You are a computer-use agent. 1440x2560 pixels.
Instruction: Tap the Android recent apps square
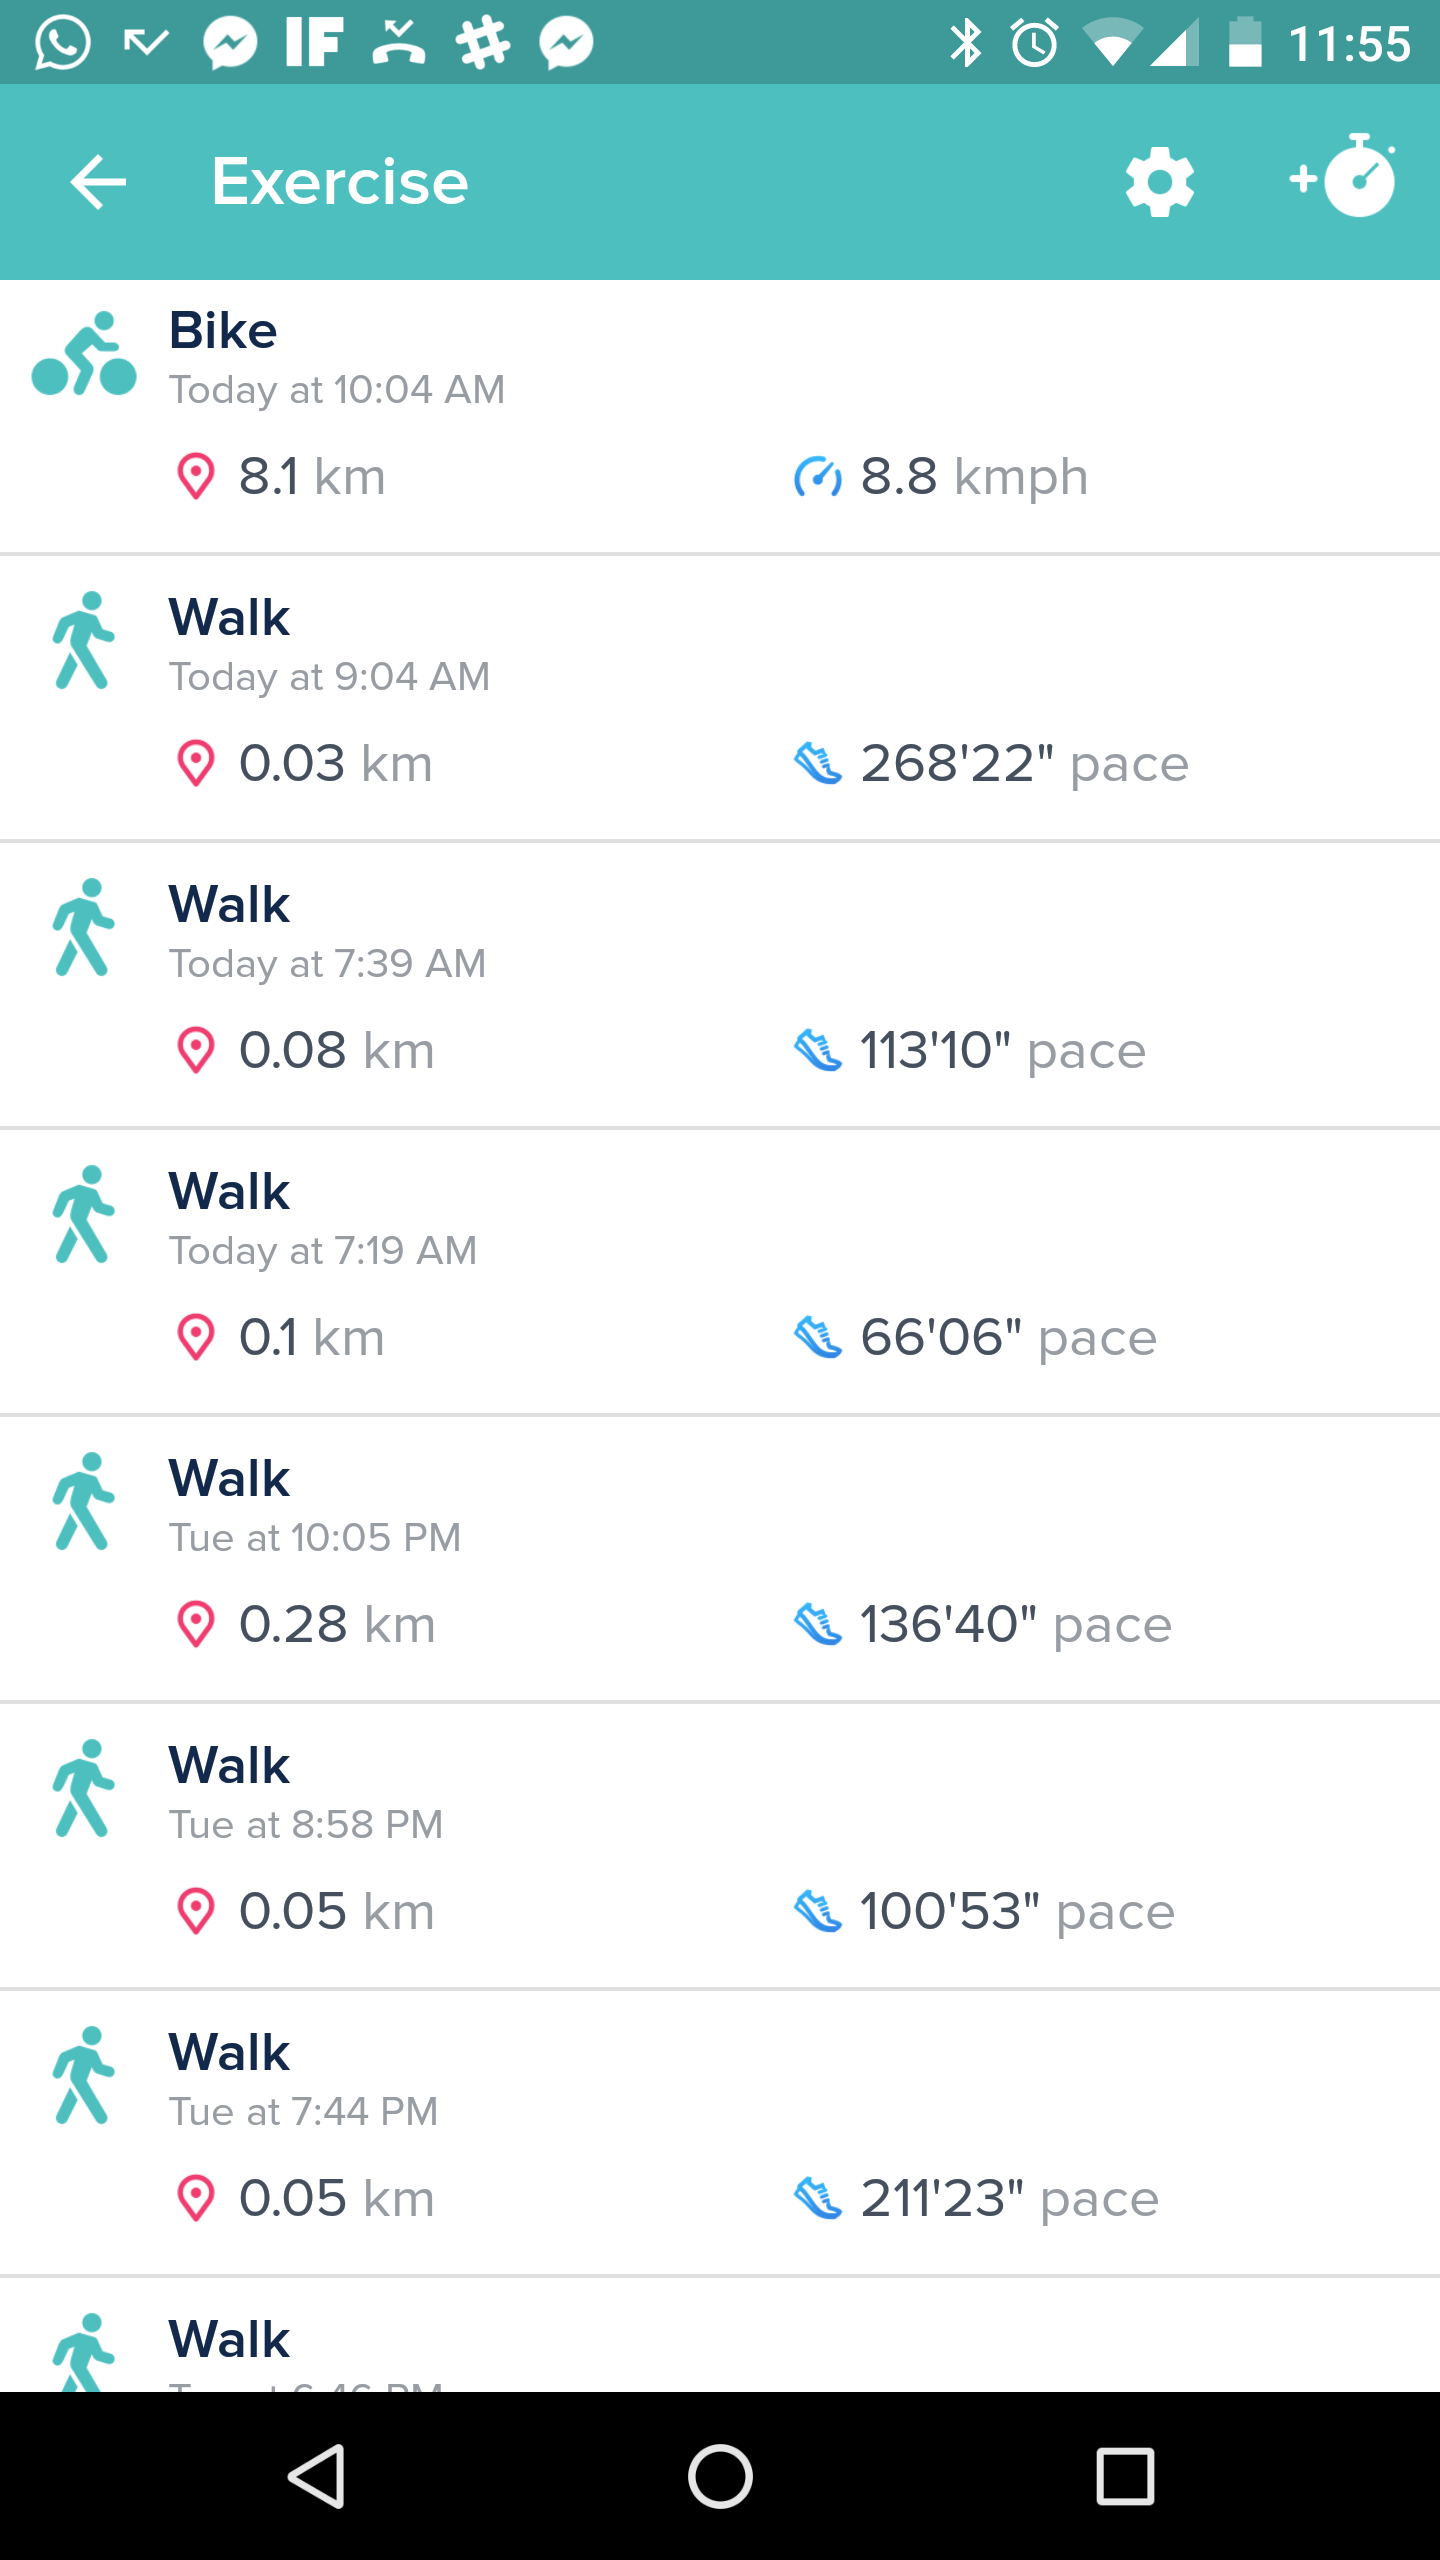tap(1125, 2476)
